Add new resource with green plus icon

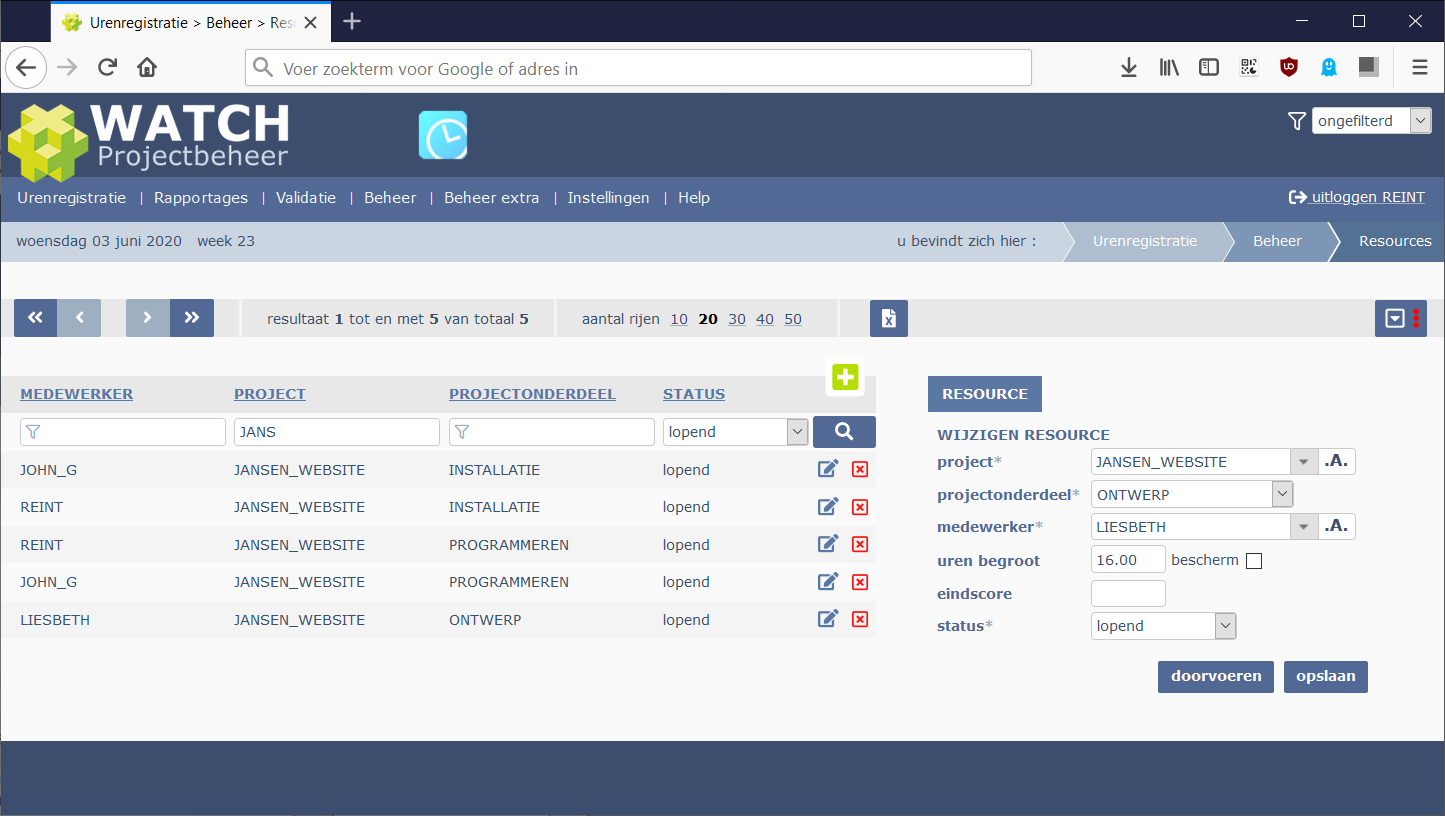[845, 377]
